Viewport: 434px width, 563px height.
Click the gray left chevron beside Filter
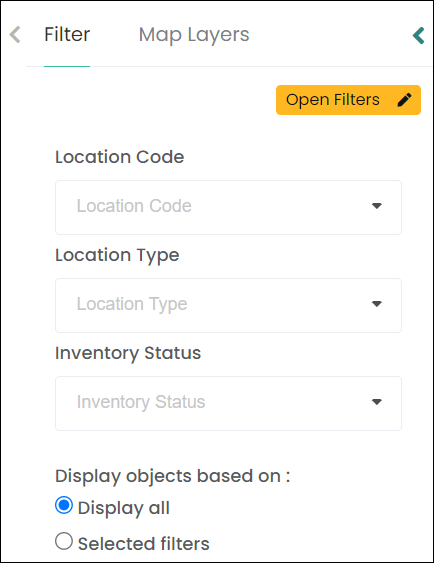(15, 35)
